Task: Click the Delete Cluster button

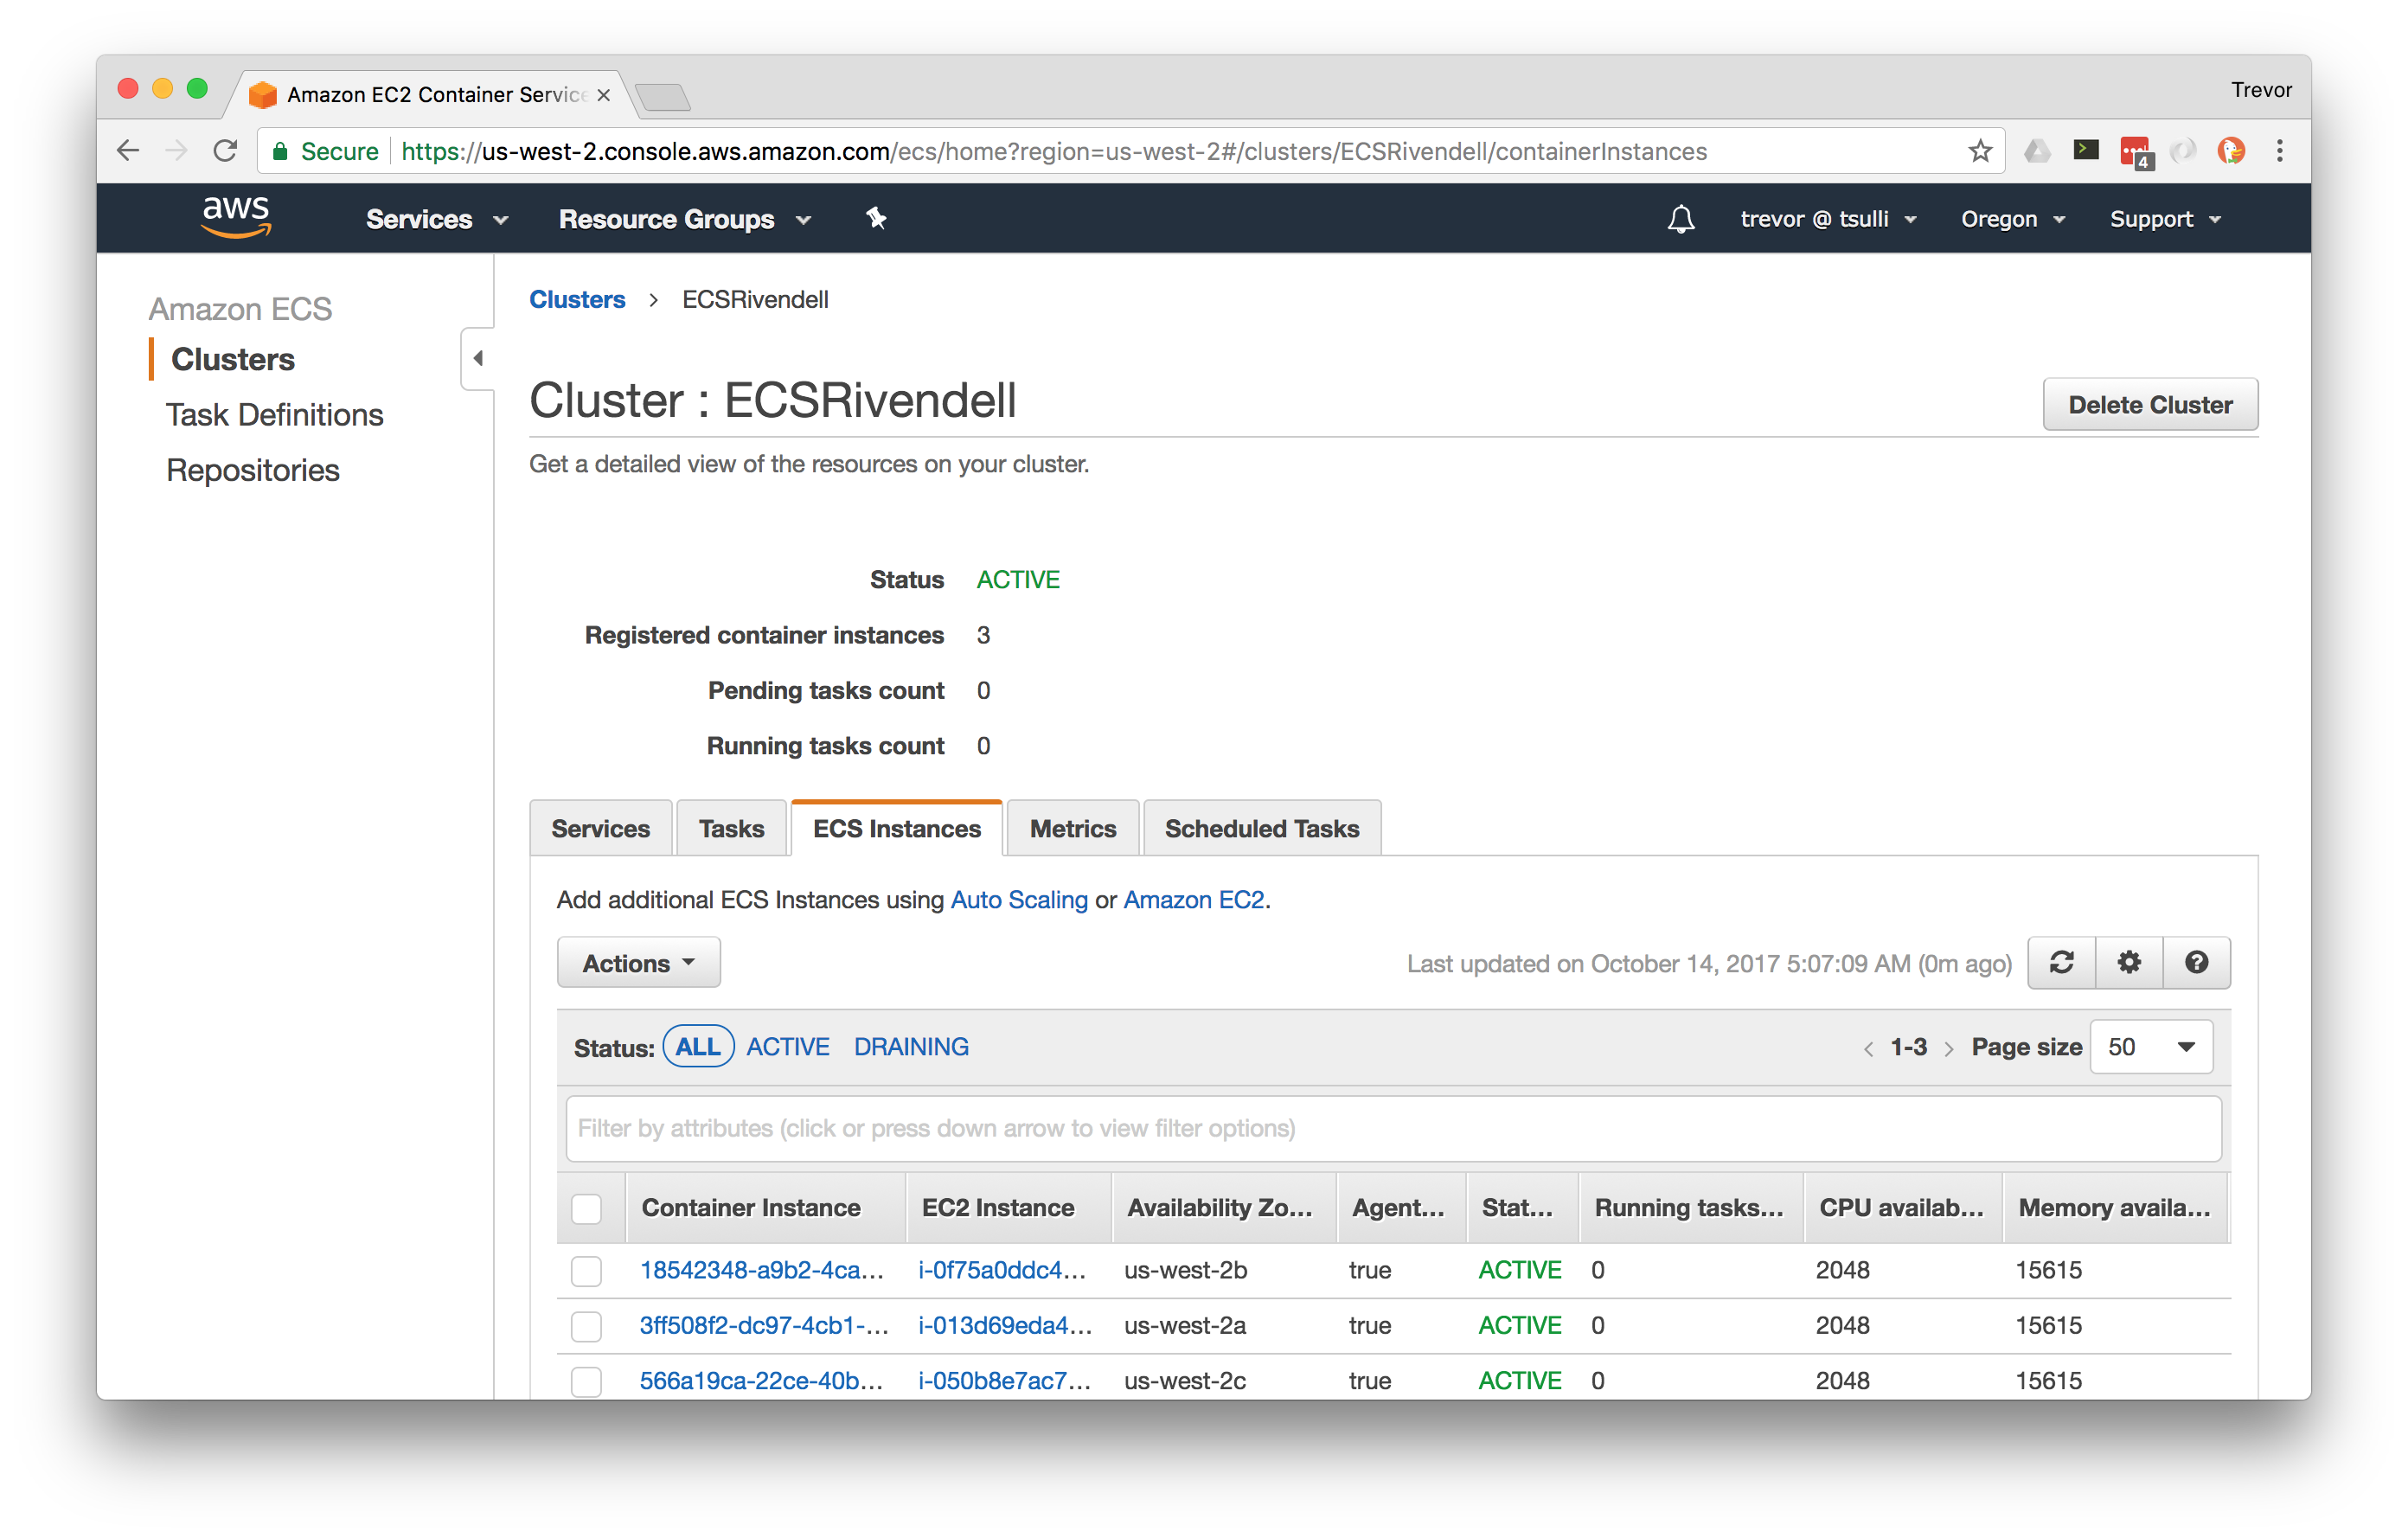Action: [2150, 405]
